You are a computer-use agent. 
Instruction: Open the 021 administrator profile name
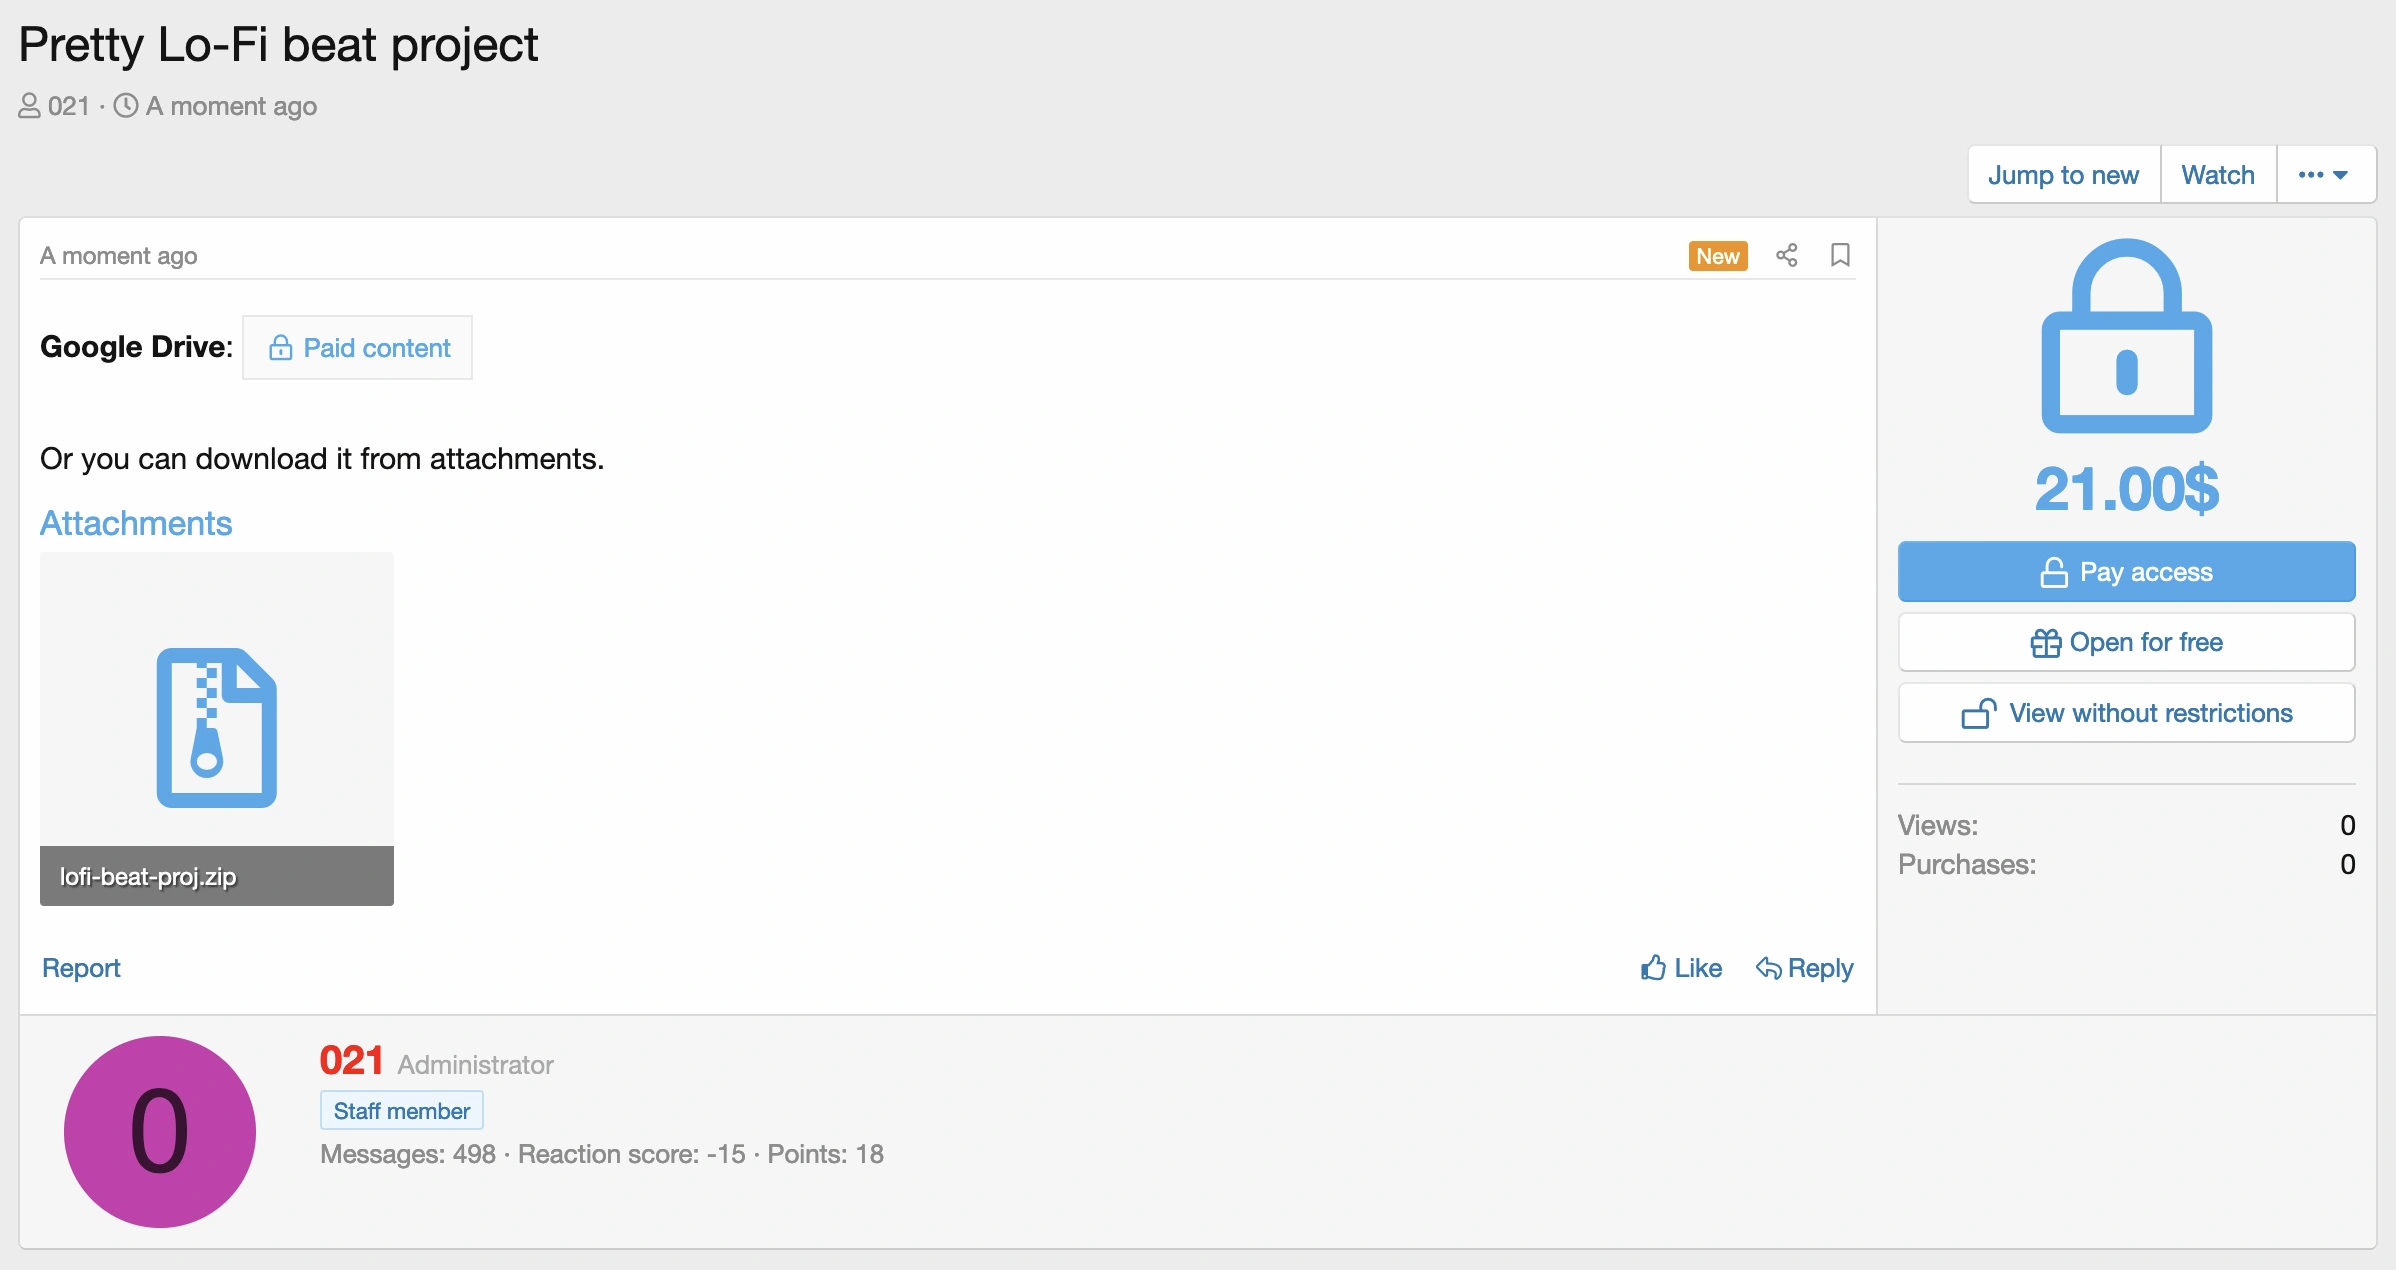tap(351, 1061)
